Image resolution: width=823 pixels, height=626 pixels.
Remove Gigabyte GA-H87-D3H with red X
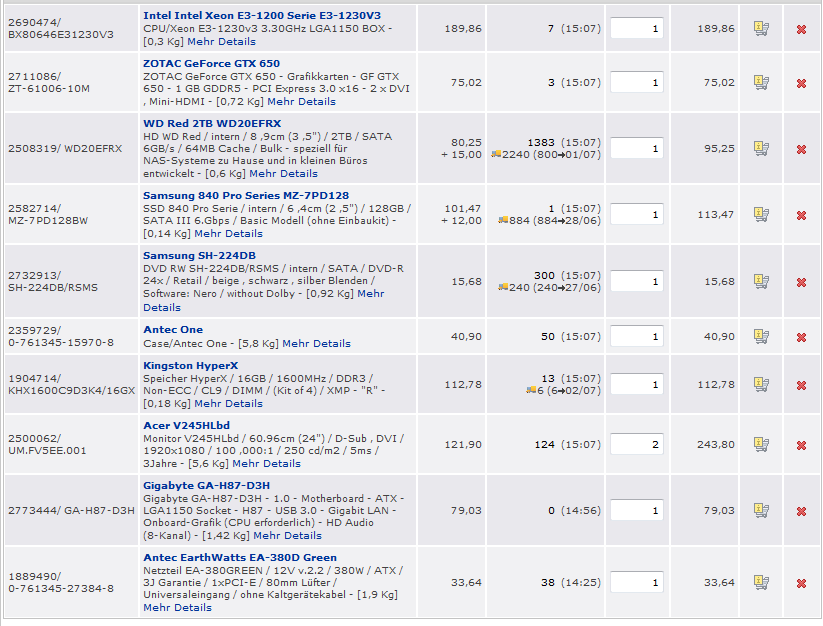[801, 512]
